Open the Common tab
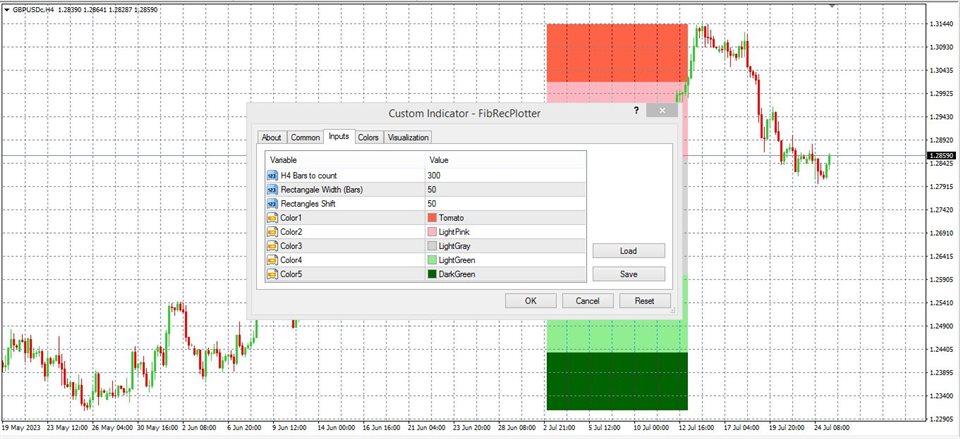960x439 pixels. pos(305,138)
